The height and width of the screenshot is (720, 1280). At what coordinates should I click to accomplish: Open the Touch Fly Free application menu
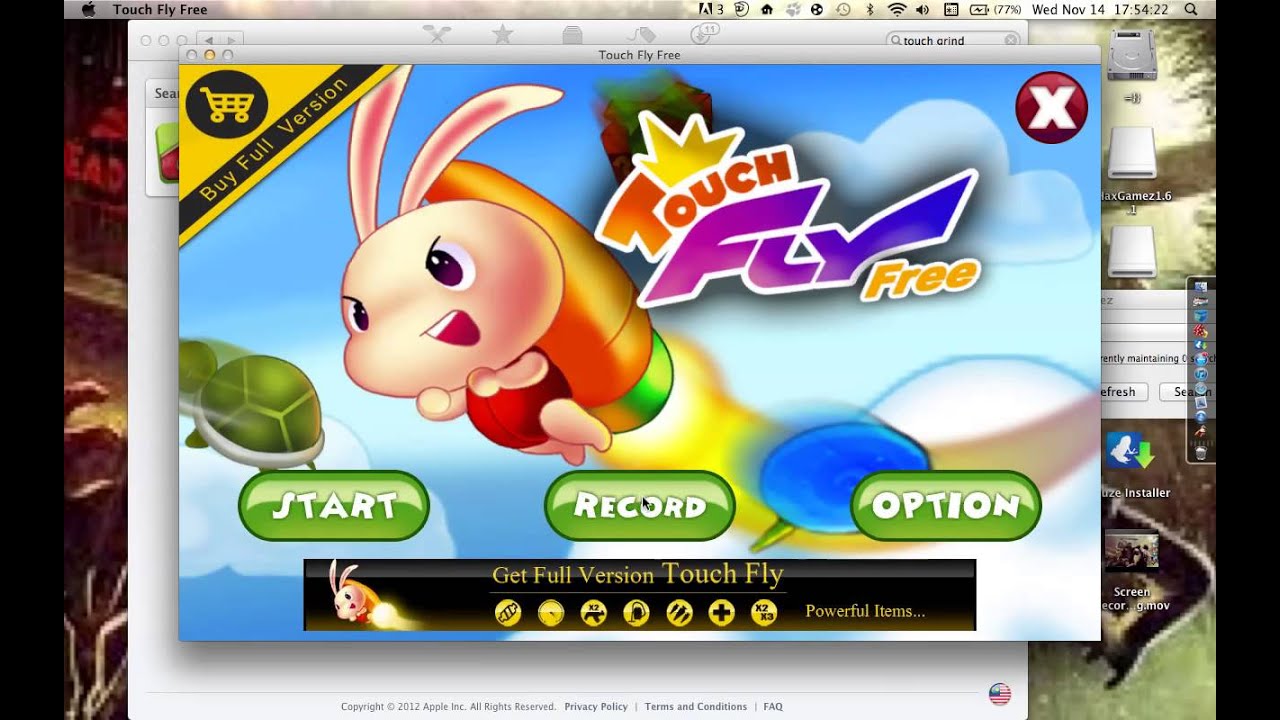tap(160, 10)
